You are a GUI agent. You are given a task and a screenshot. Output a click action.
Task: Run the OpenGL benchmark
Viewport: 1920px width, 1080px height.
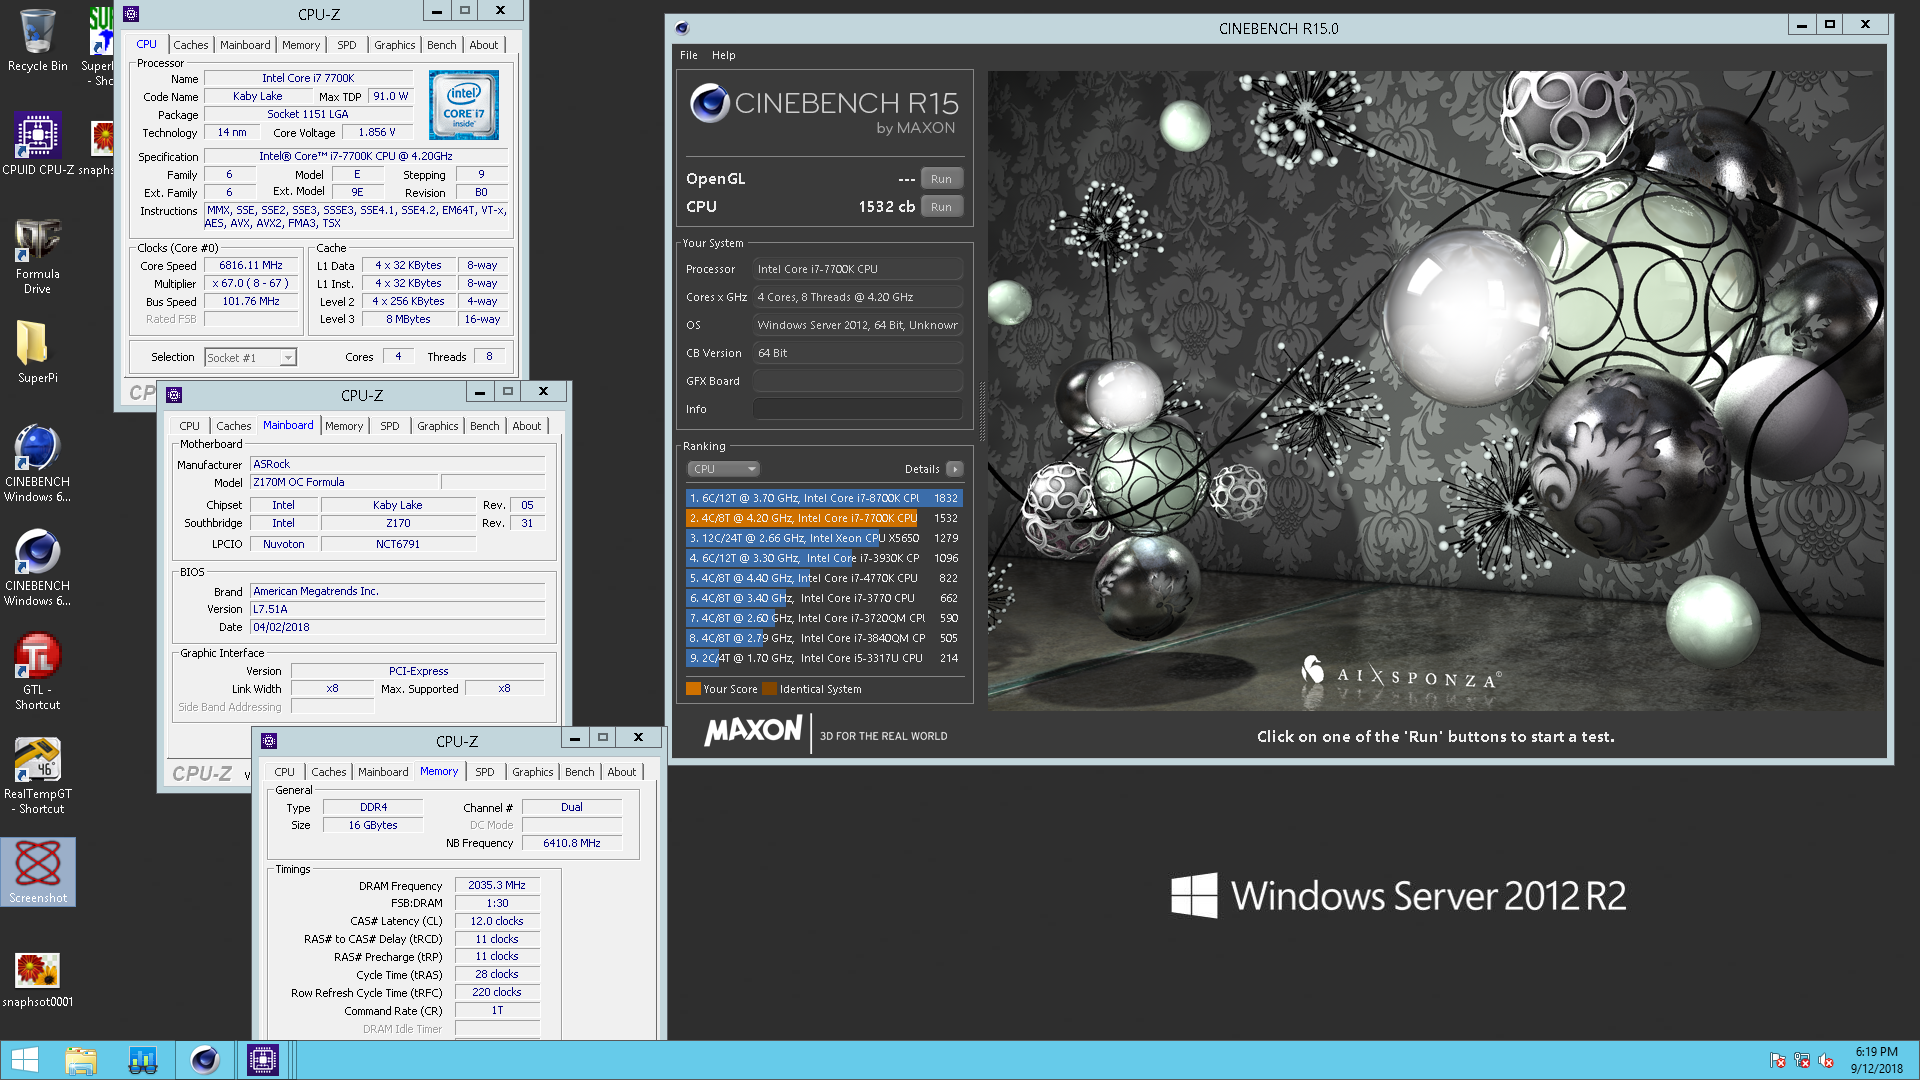(941, 179)
